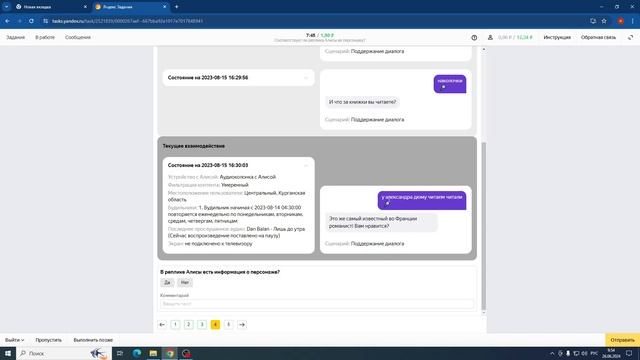Click the task panel vertical scrollbar
The height and width of the screenshot is (360, 640).
pos(484,226)
